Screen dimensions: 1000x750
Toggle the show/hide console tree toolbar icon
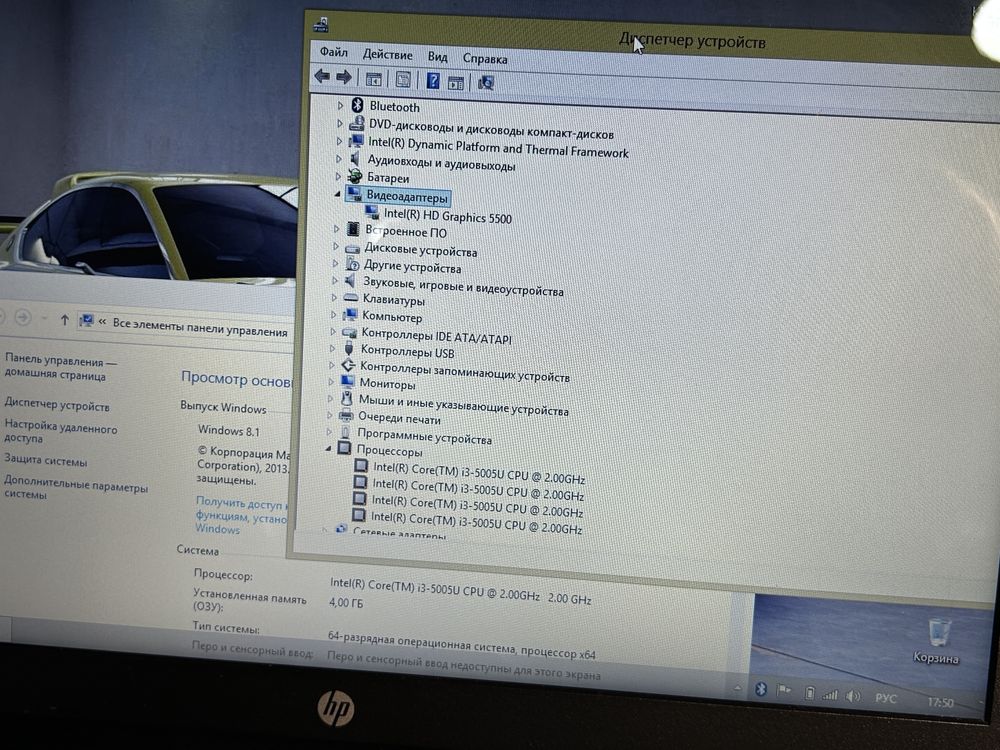coord(374,79)
